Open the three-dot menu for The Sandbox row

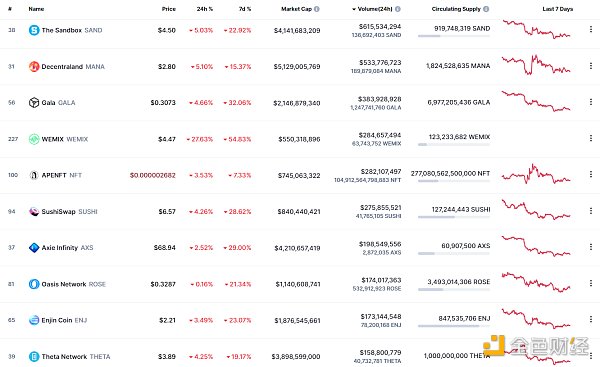pyautogui.click(x=591, y=29)
